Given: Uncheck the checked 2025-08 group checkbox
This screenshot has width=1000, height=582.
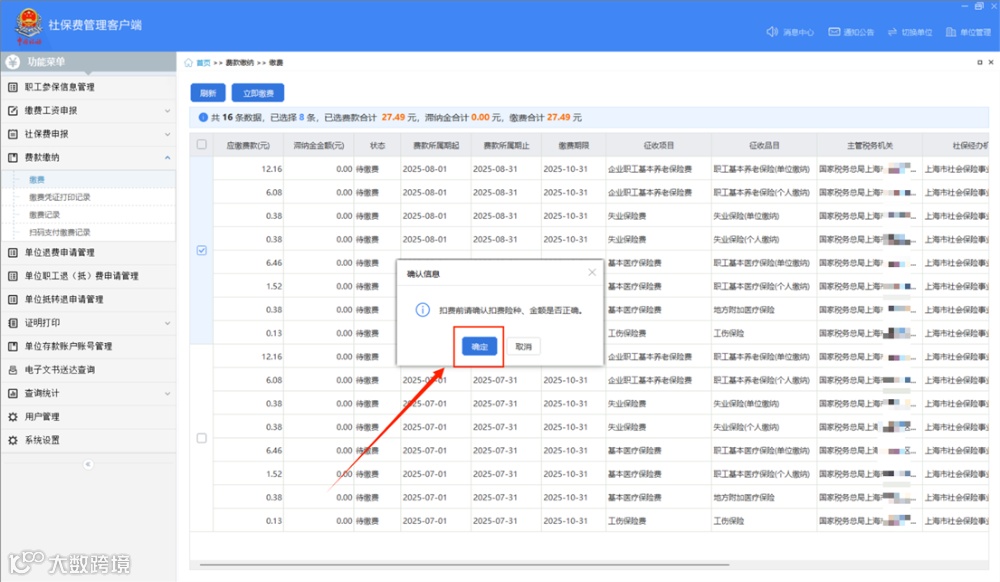Looking at the screenshot, I should [x=202, y=251].
